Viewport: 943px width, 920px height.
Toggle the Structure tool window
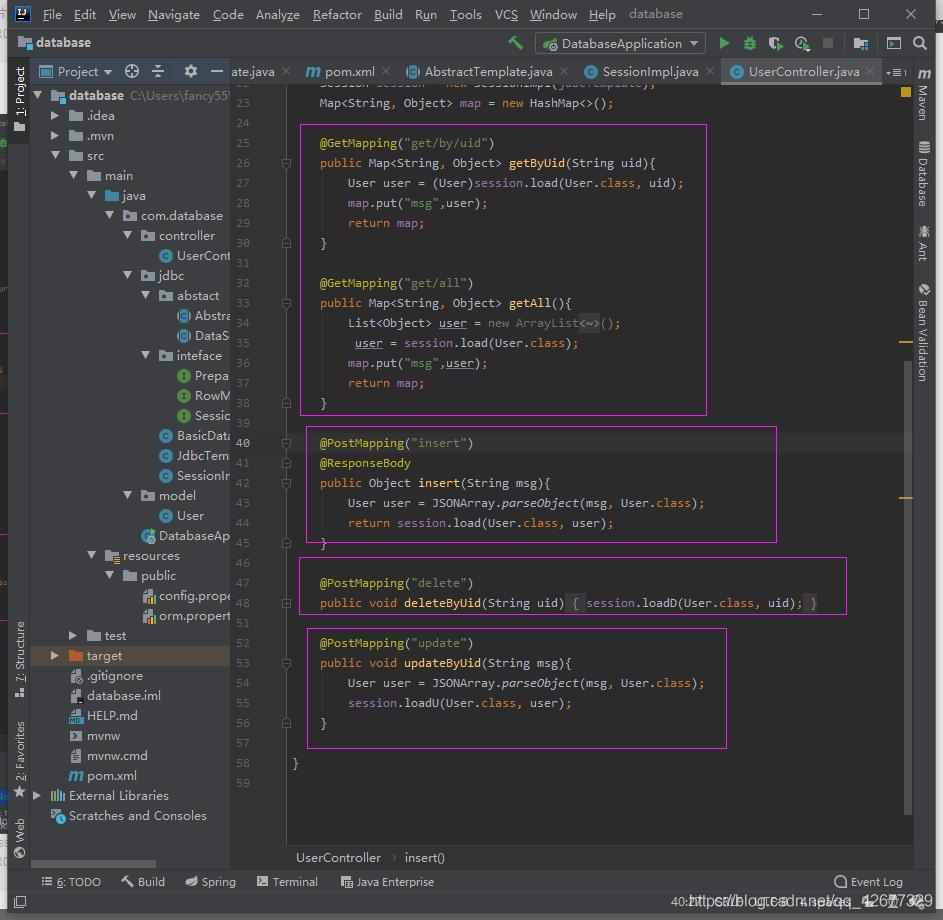[19, 646]
